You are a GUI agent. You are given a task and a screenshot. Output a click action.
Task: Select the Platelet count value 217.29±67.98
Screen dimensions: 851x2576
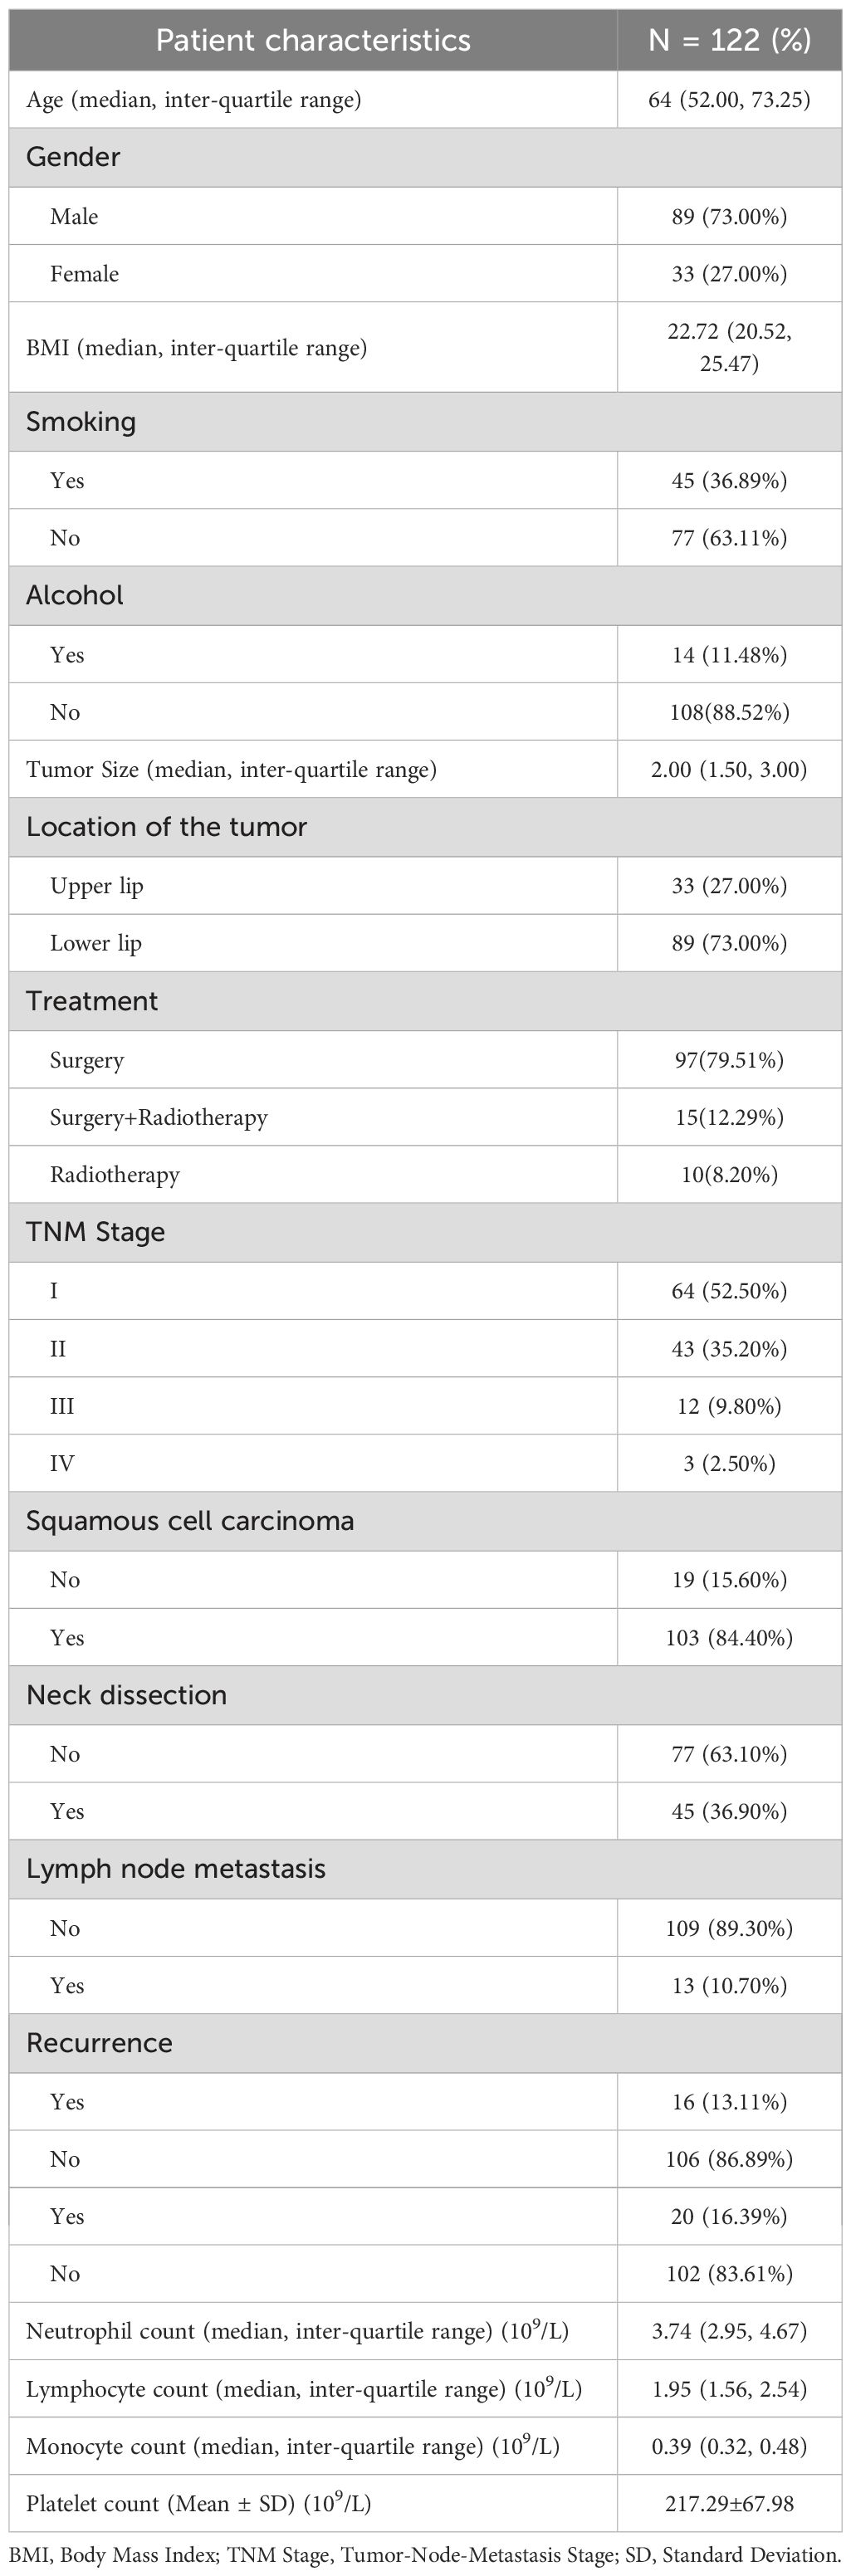(x=729, y=2504)
